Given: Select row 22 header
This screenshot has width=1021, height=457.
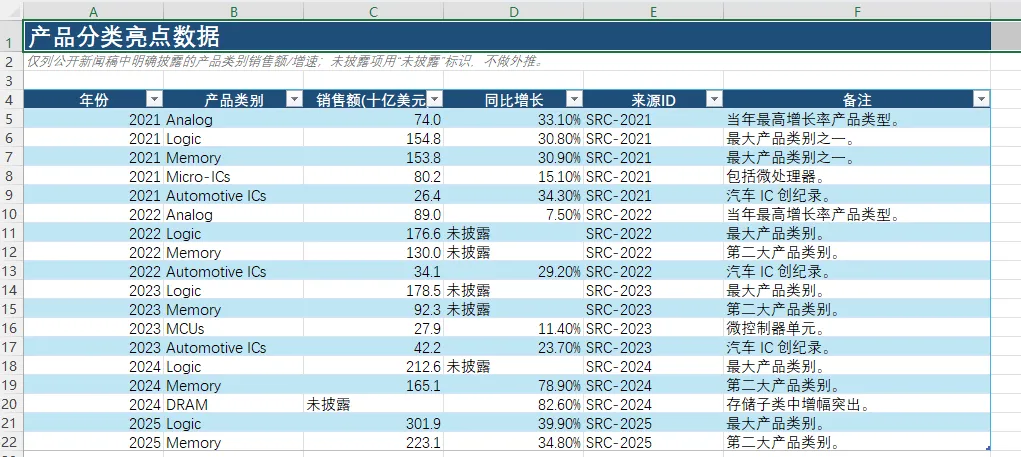Looking at the screenshot, I should click(x=11, y=443).
